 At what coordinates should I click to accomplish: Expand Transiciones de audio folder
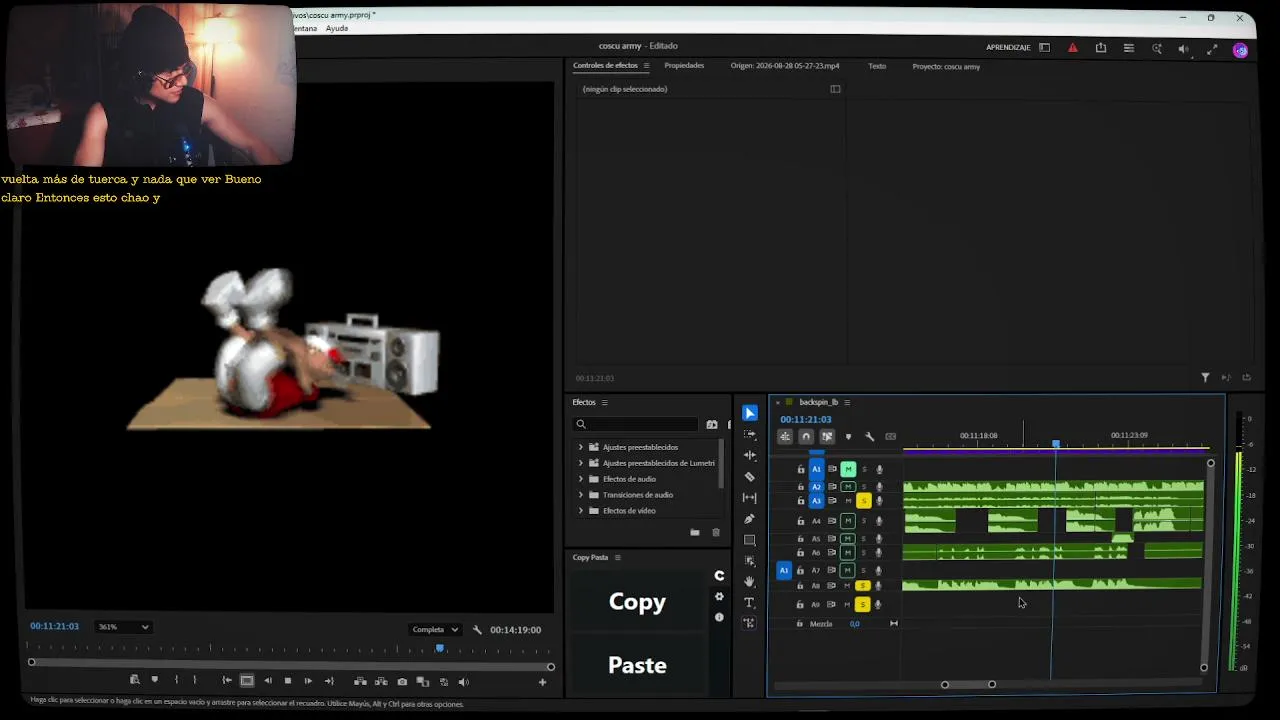coord(581,495)
